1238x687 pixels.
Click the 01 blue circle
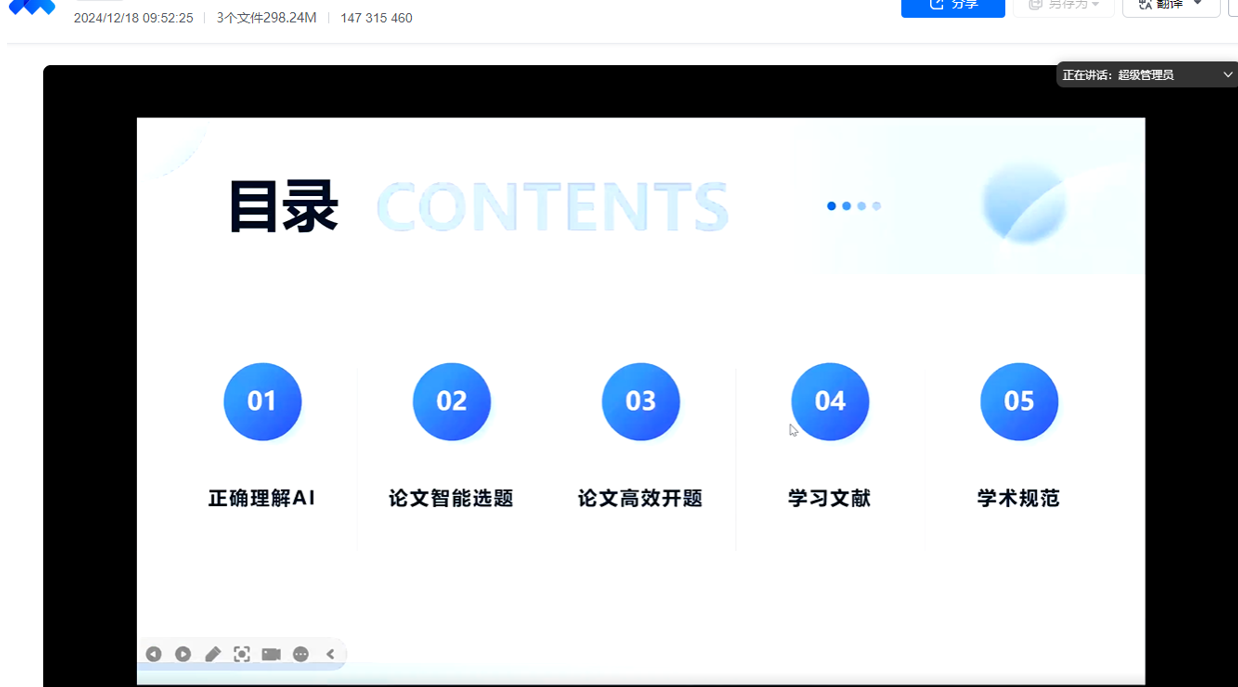(x=262, y=401)
